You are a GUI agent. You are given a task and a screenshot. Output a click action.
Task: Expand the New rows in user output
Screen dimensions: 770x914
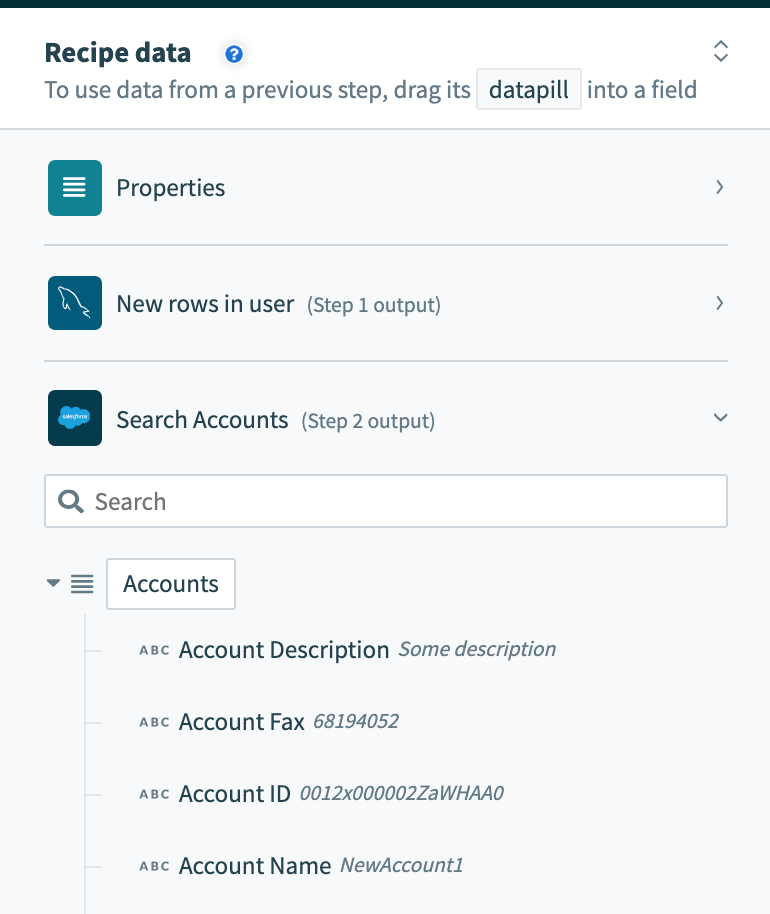tap(719, 303)
